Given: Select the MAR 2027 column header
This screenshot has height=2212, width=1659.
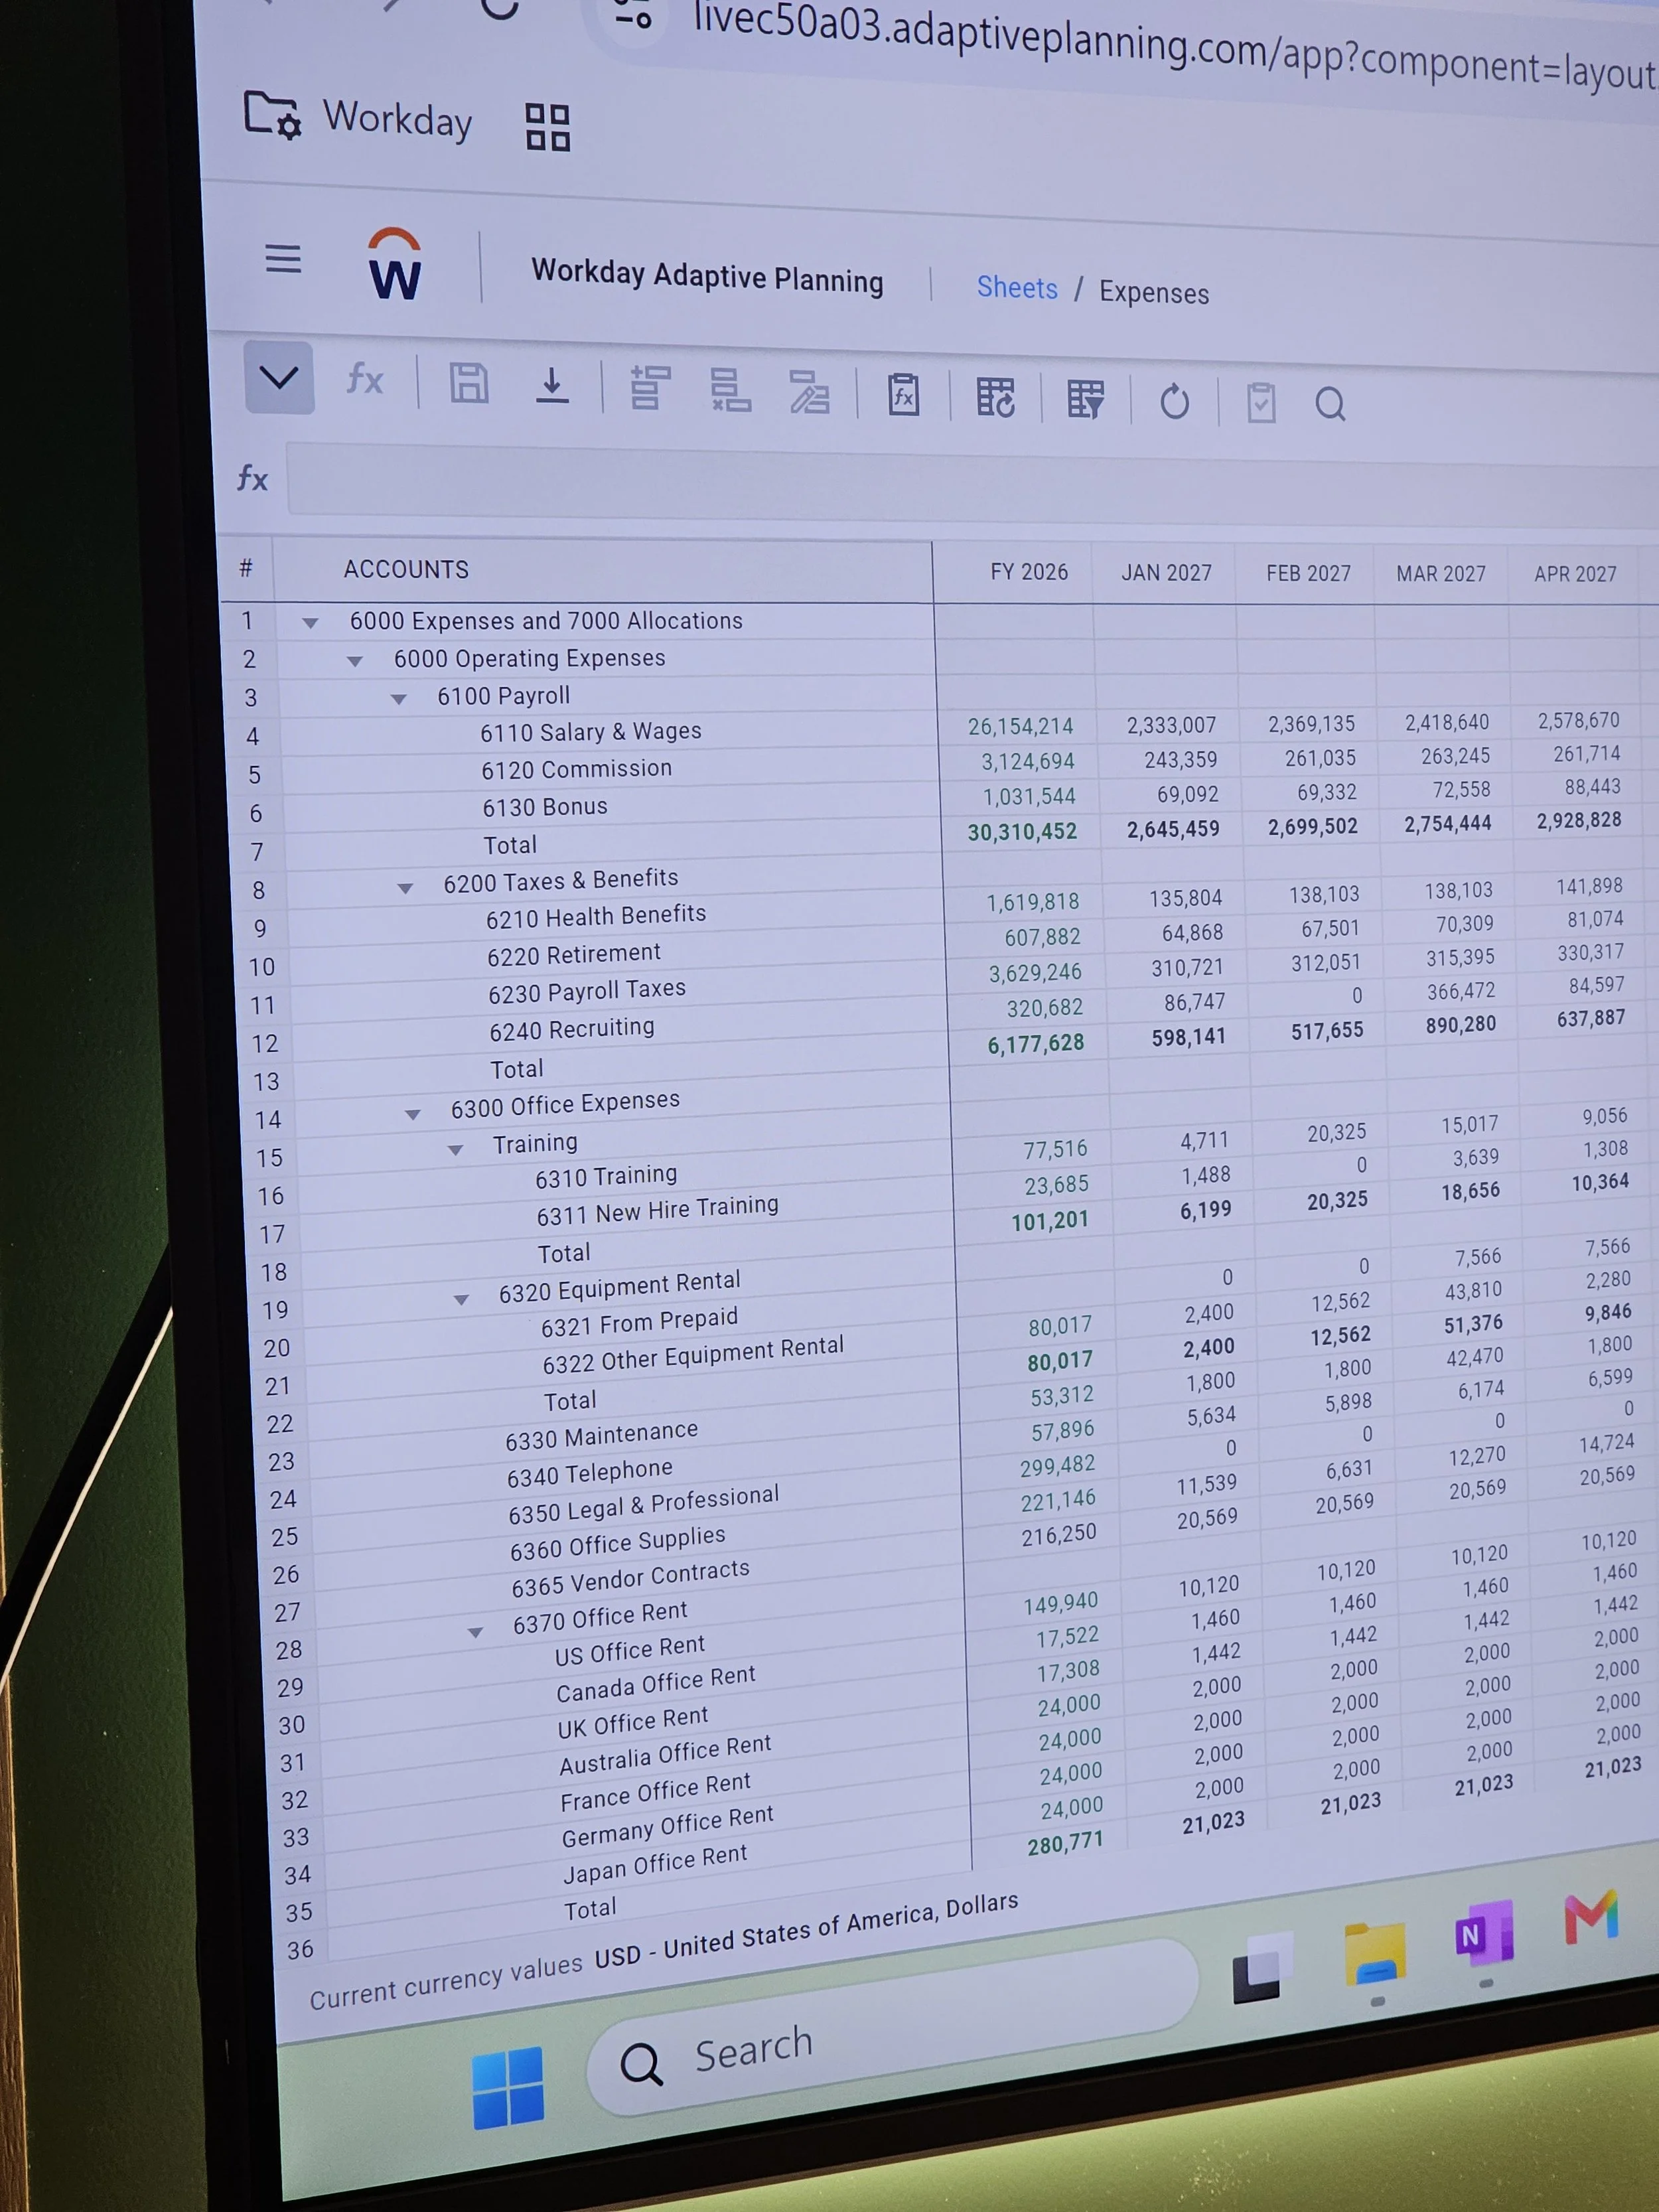Looking at the screenshot, I should tap(1441, 574).
